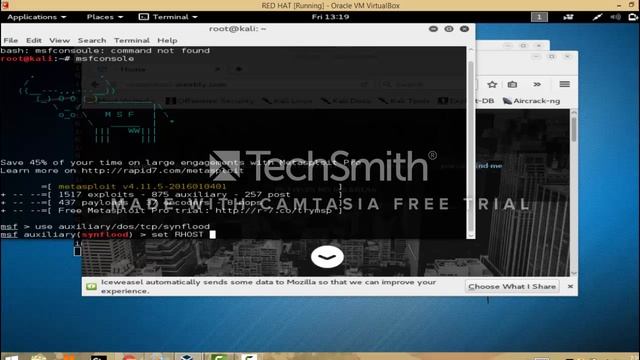This screenshot has width=640, height=360.
Task: Maximize the front Iceweasel browser window
Action: [552, 57]
